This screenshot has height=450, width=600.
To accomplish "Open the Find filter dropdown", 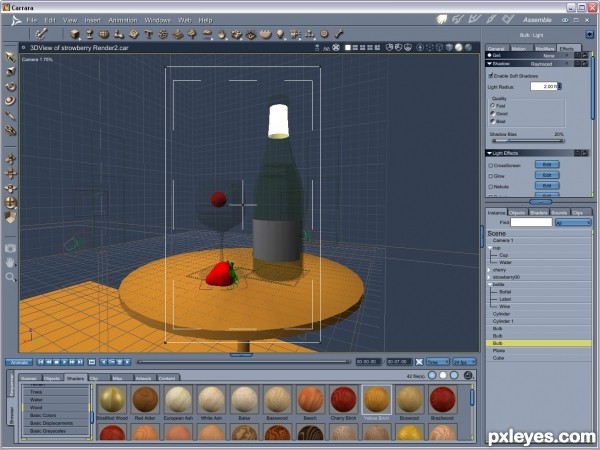I will 573,222.
